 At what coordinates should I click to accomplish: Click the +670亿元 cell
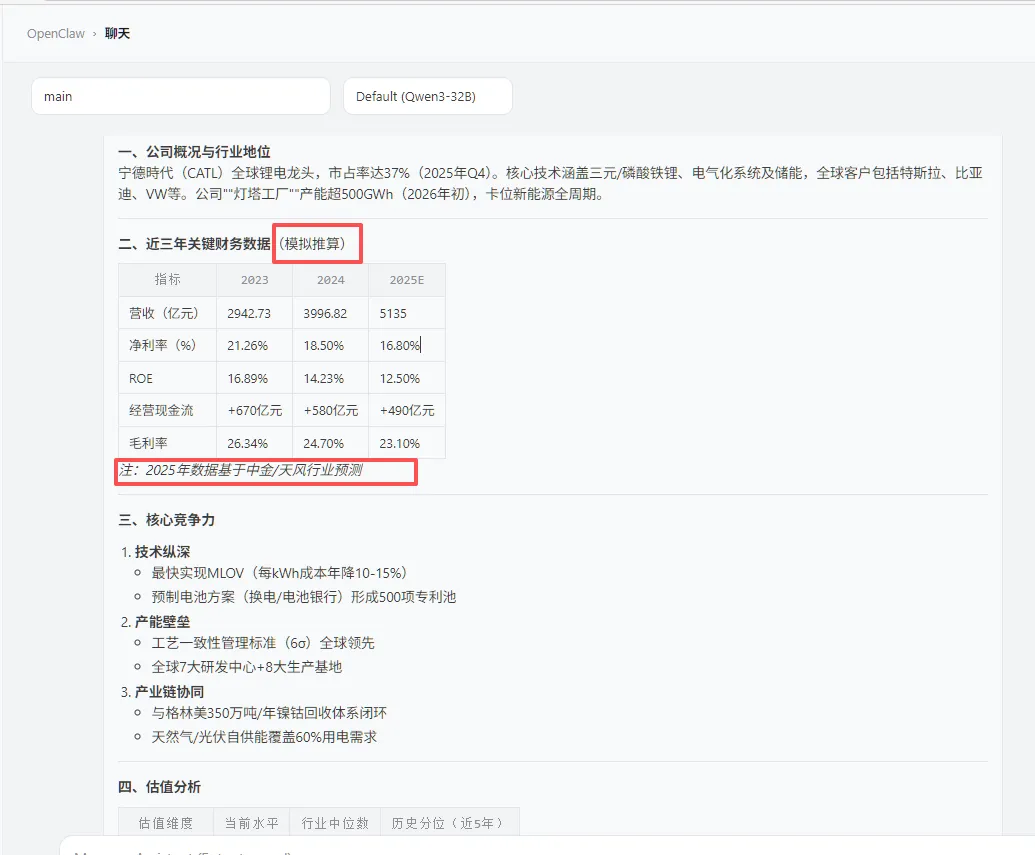pyautogui.click(x=254, y=411)
